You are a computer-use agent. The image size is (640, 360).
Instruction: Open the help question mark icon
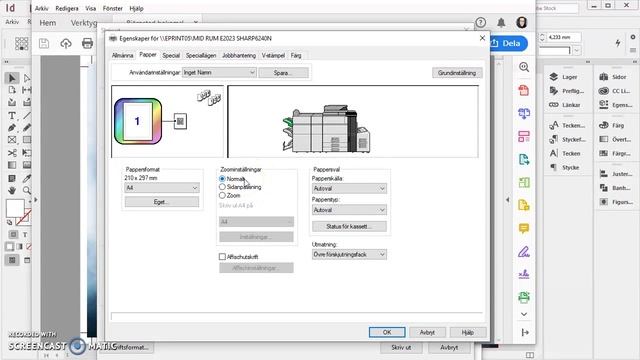click(481, 23)
